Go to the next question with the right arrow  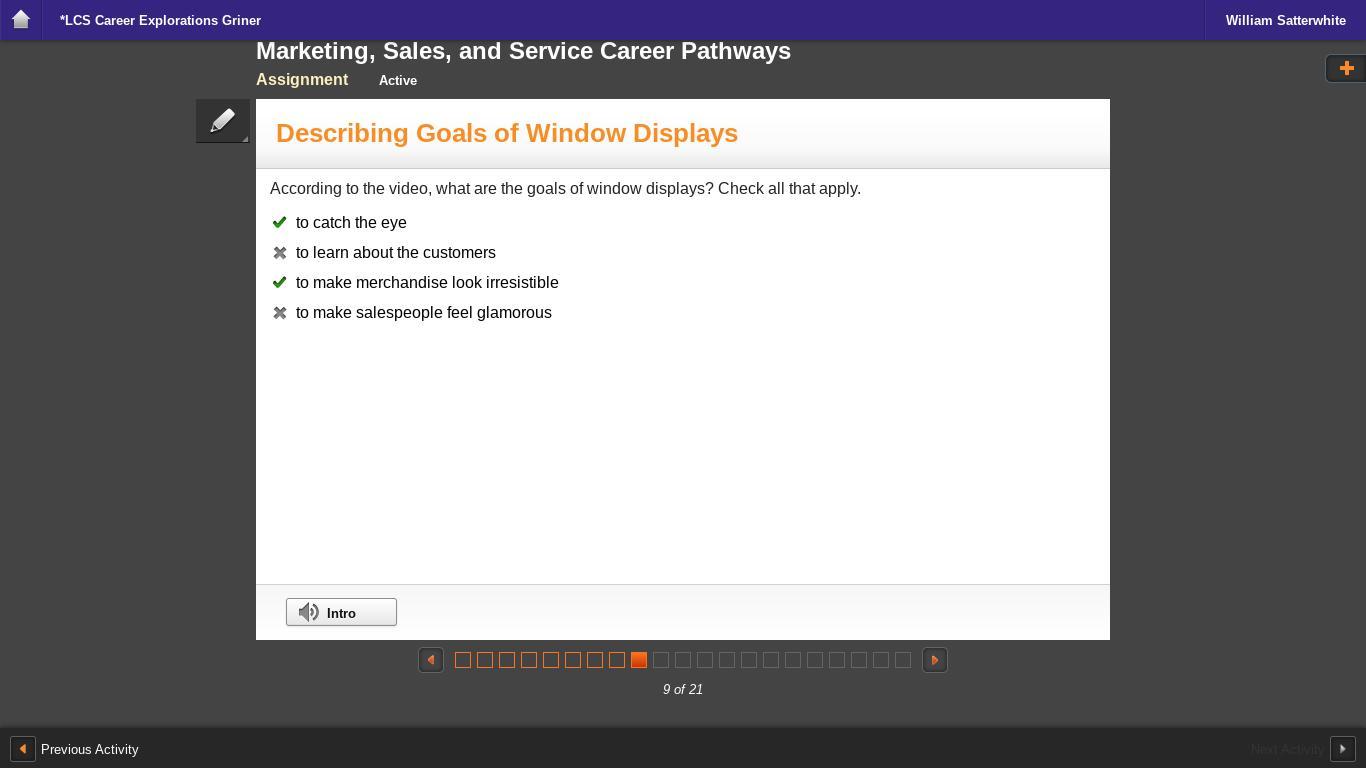935,660
